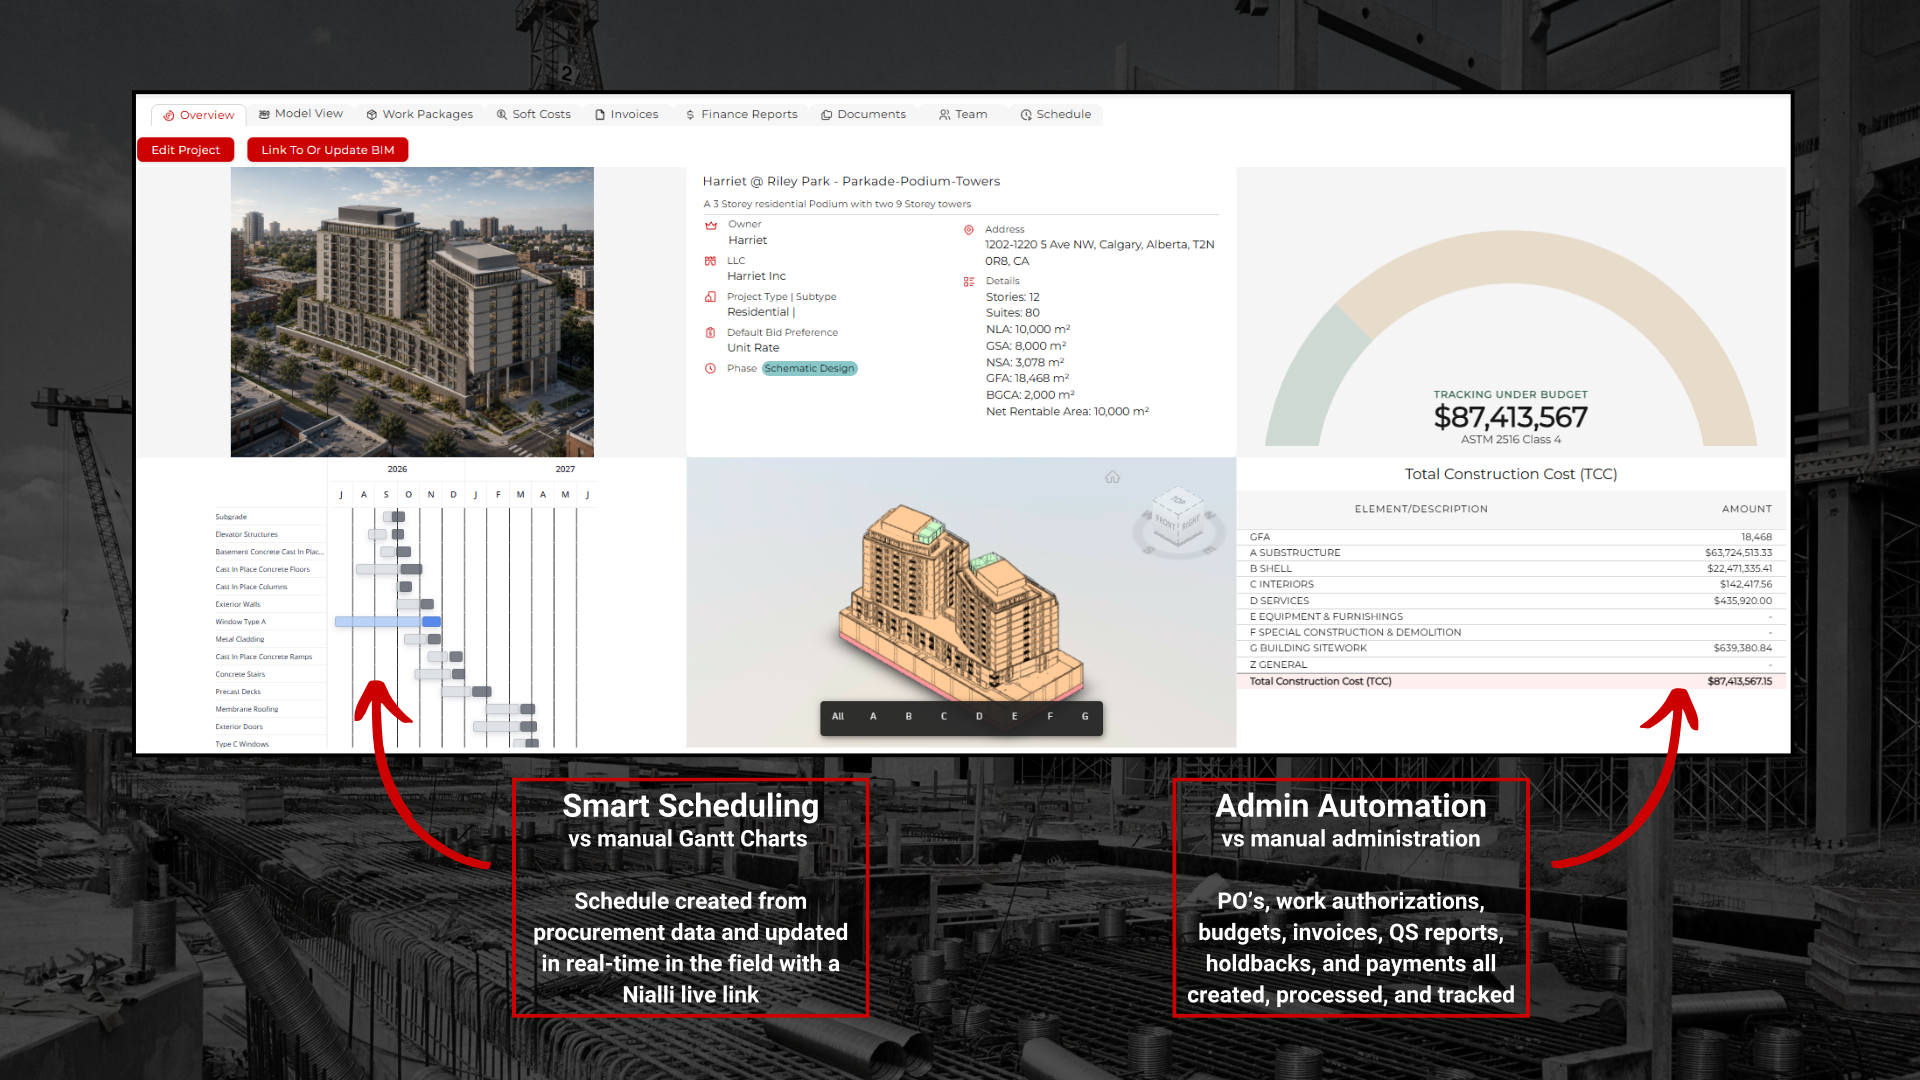This screenshot has width=1920, height=1080.
Task: Click the B SHELL cost row
Action: (x=1510, y=569)
